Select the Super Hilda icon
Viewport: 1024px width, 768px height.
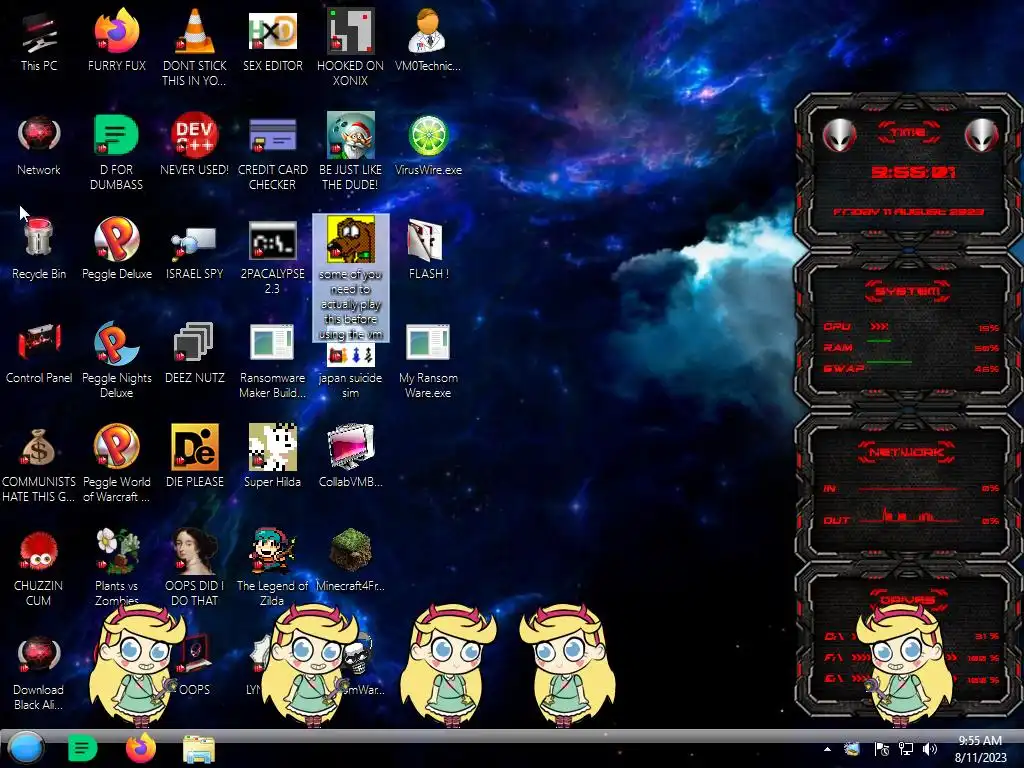[272, 456]
